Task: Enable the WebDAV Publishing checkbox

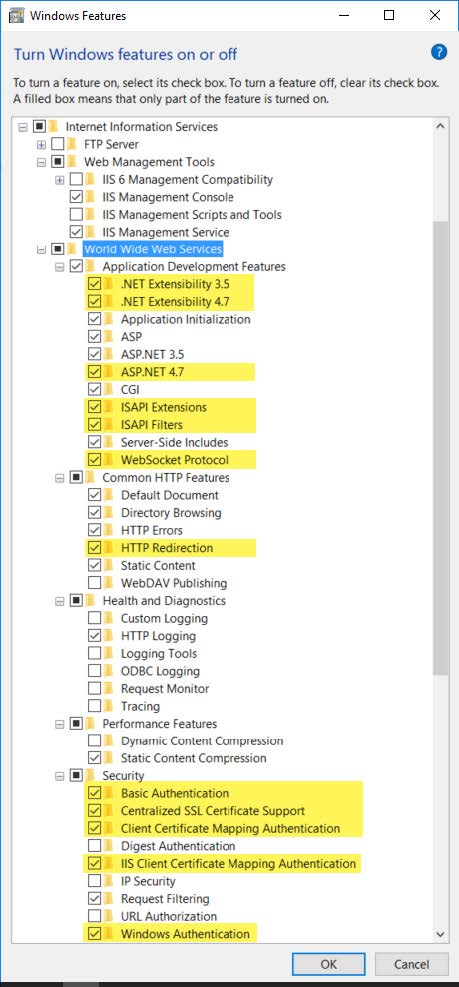Action: (x=94, y=584)
